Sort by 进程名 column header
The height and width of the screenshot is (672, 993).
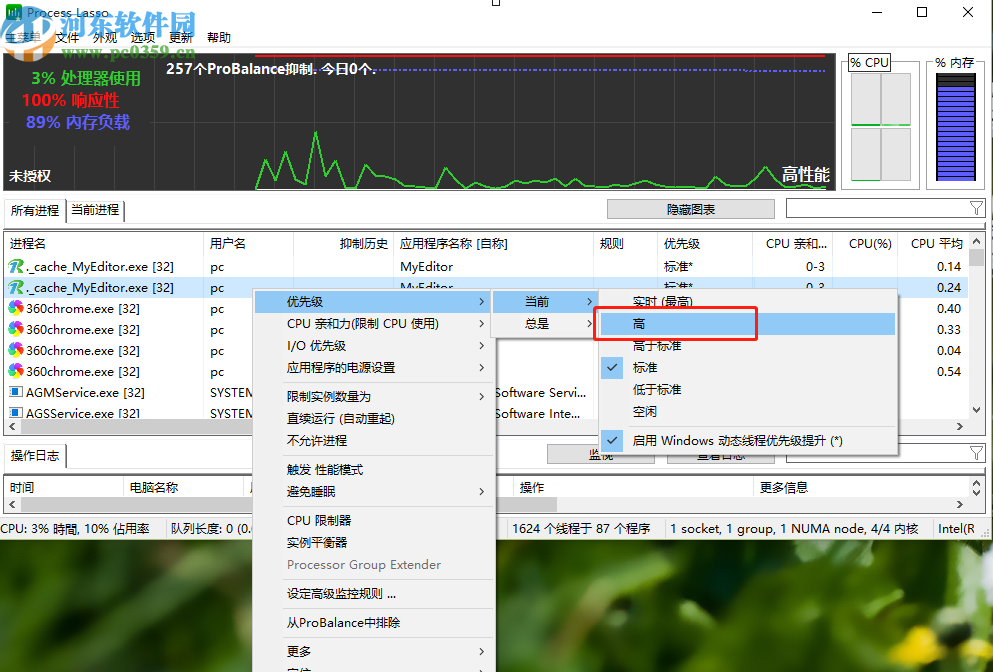pyautogui.click(x=104, y=244)
